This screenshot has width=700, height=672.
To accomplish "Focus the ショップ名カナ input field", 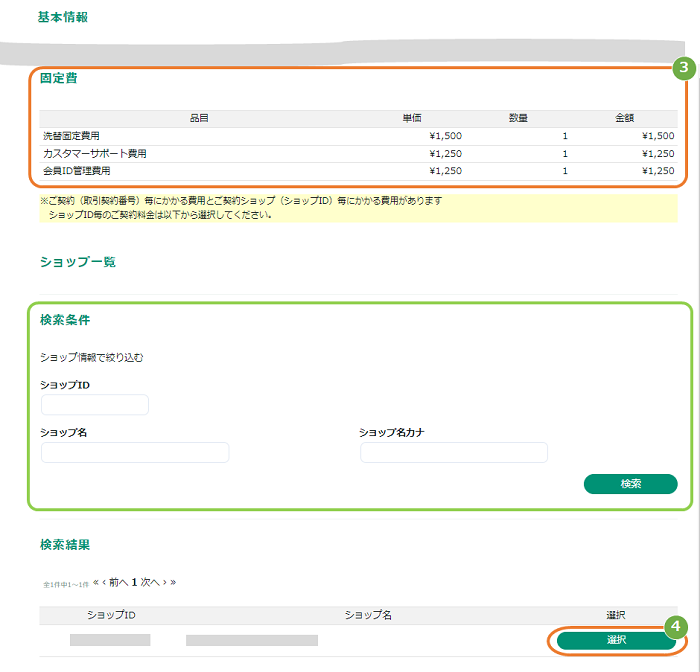I will click(x=454, y=452).
